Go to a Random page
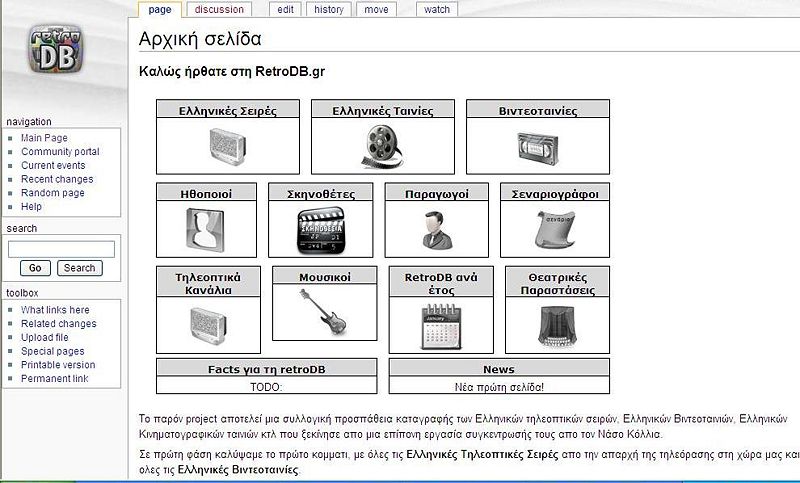This screenshot has width=800, height=483. click(53, 193)
